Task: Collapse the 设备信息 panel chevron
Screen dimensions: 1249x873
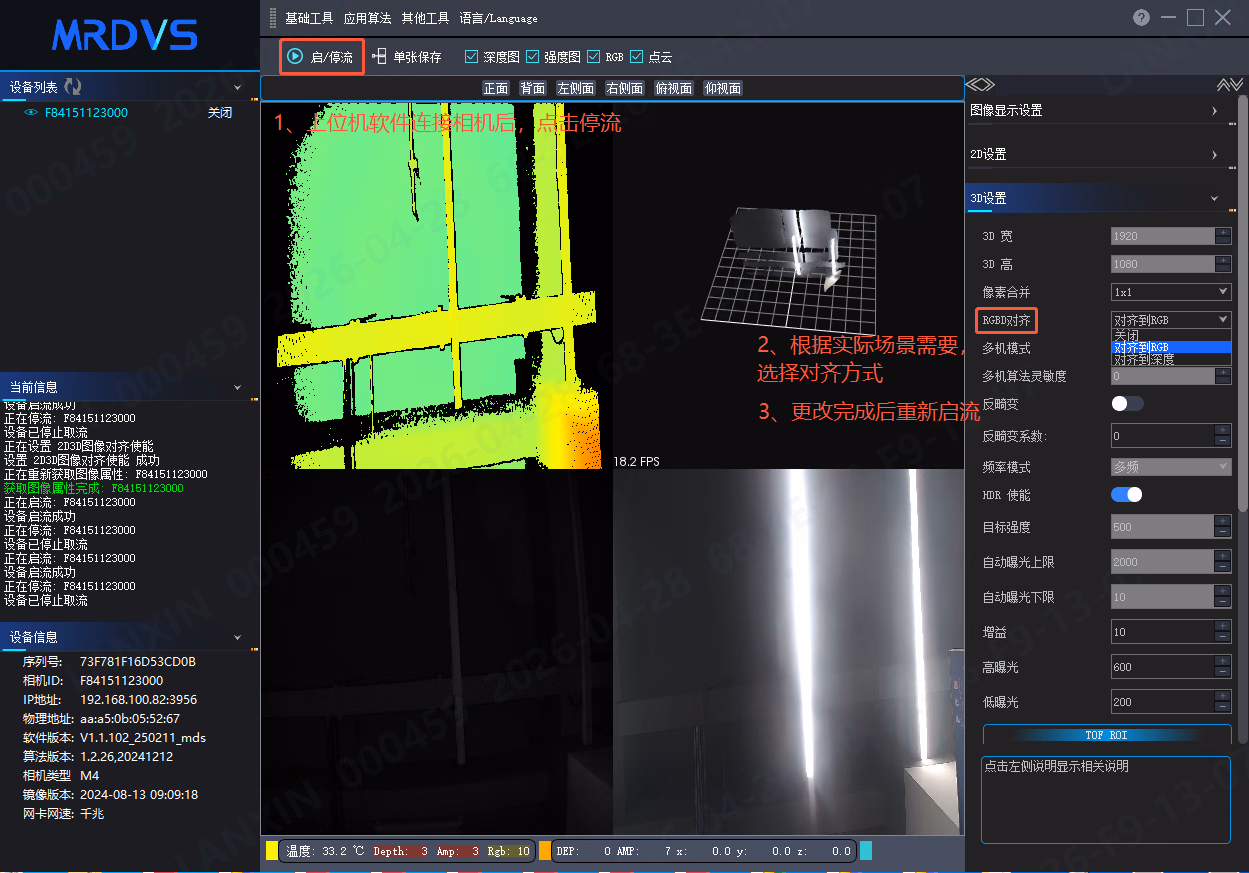Action: click(x=237, y=637)
